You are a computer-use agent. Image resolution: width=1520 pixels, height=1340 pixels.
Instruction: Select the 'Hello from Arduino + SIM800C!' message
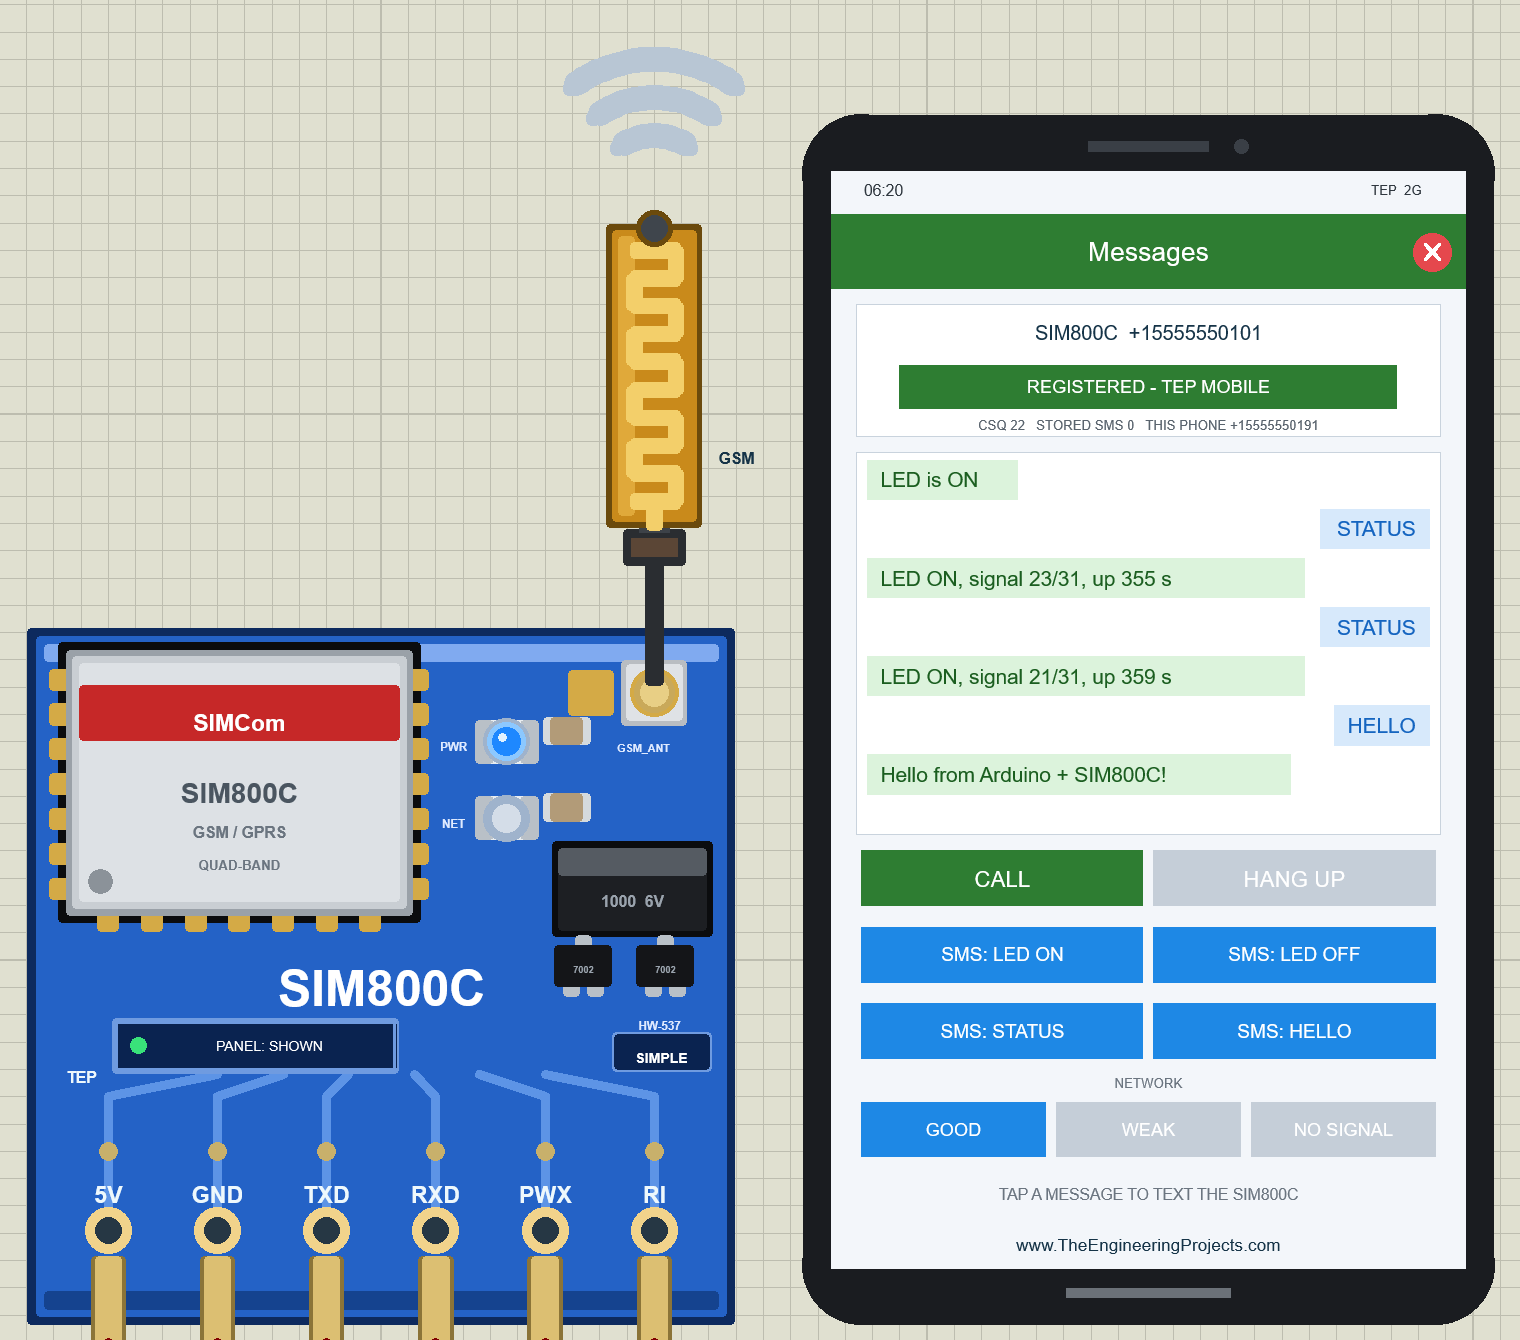click(1078, 774)
